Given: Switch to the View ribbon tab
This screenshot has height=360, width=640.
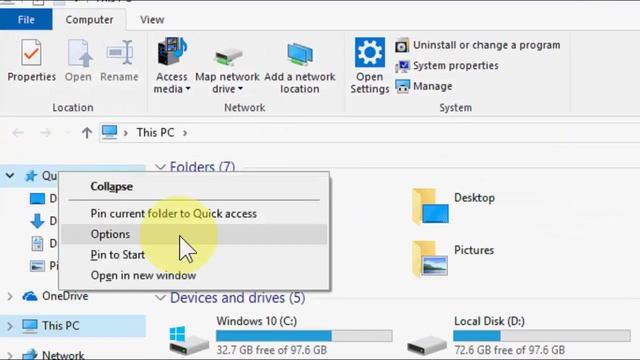Looking at the screenshot, I should tap(152, 20).
